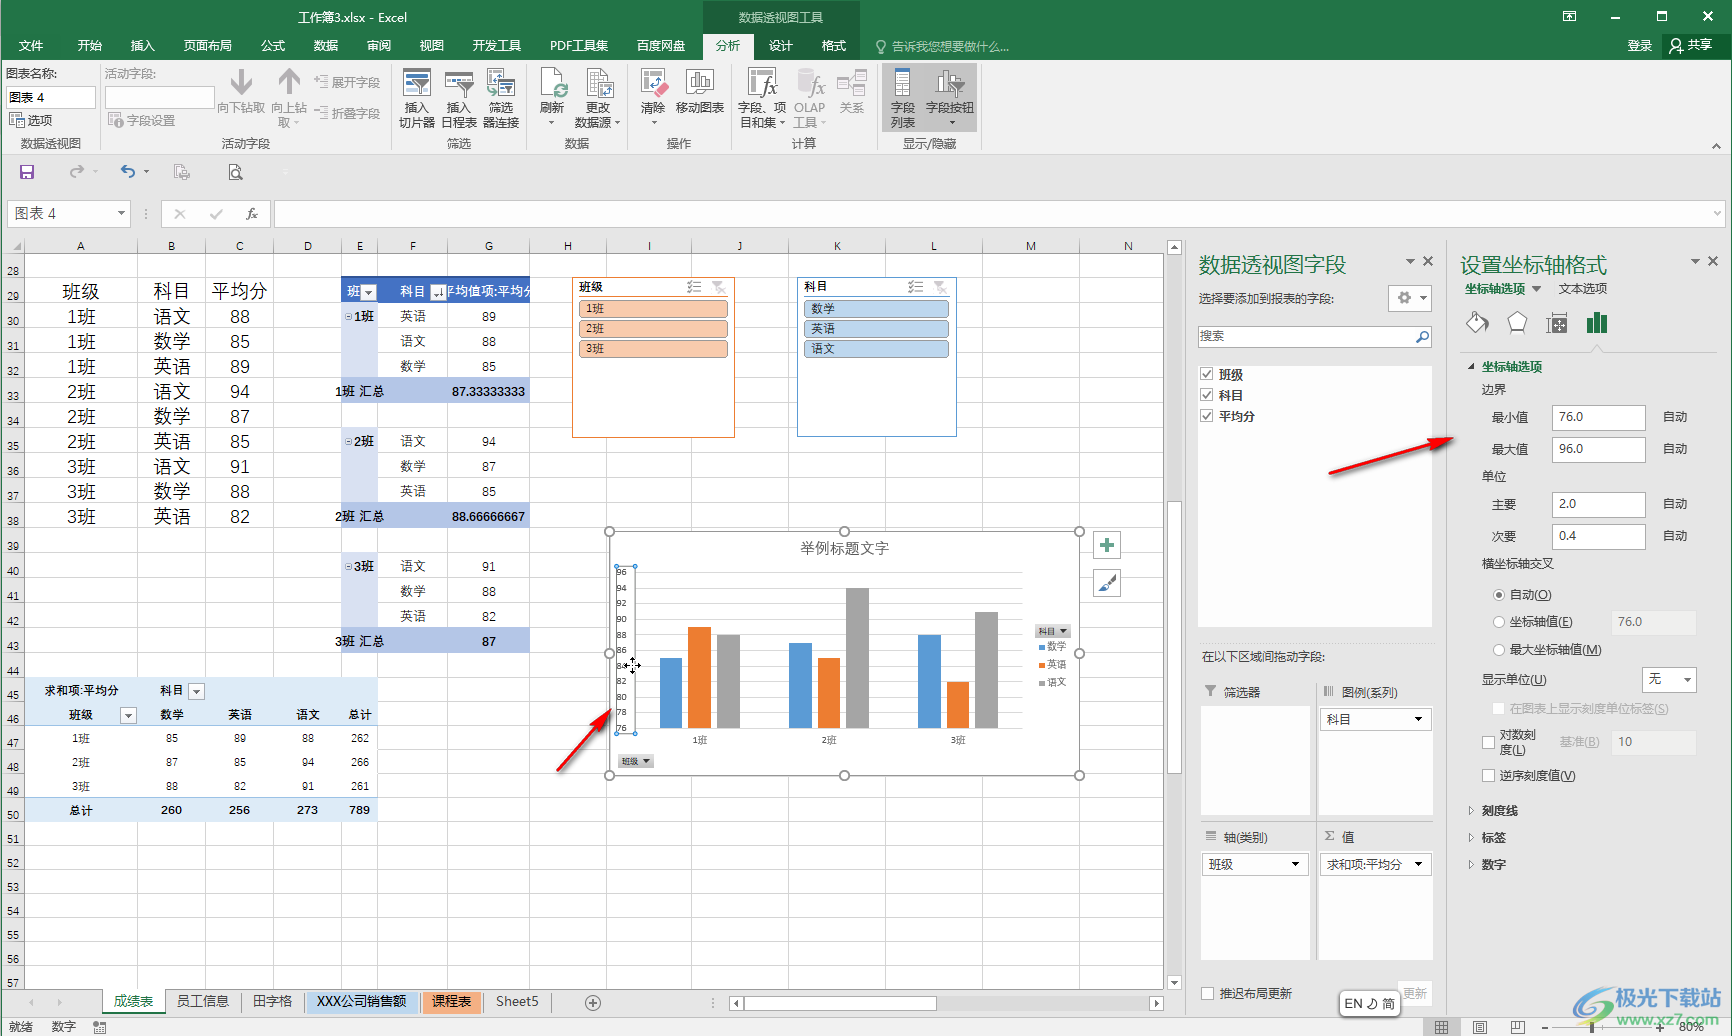This screenshot has height=1036, width=1732.
Task: Open the Name Box dropdown arrow
Action: click(121, 213)
